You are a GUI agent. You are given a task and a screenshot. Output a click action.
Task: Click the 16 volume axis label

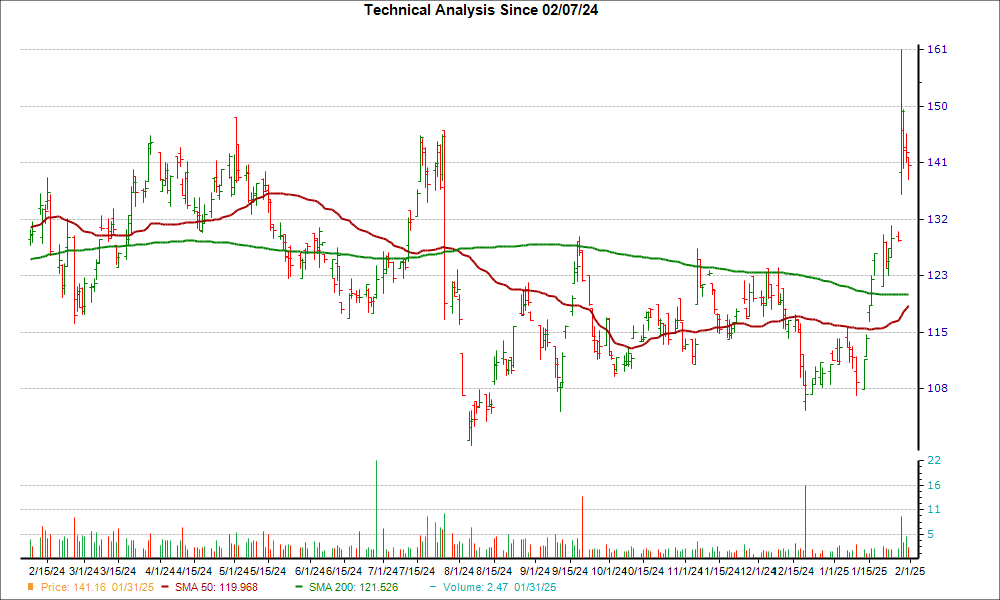[934, 486]
